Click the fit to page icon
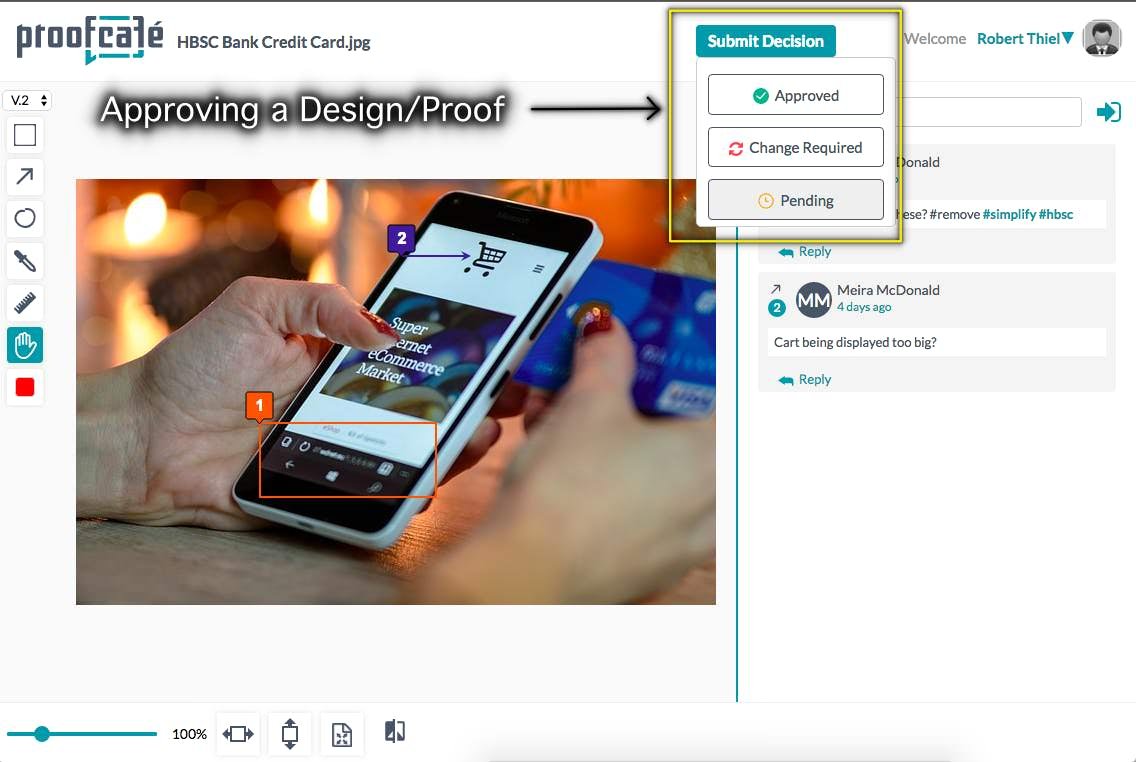The image size is (1136, 762). point(342,734)
